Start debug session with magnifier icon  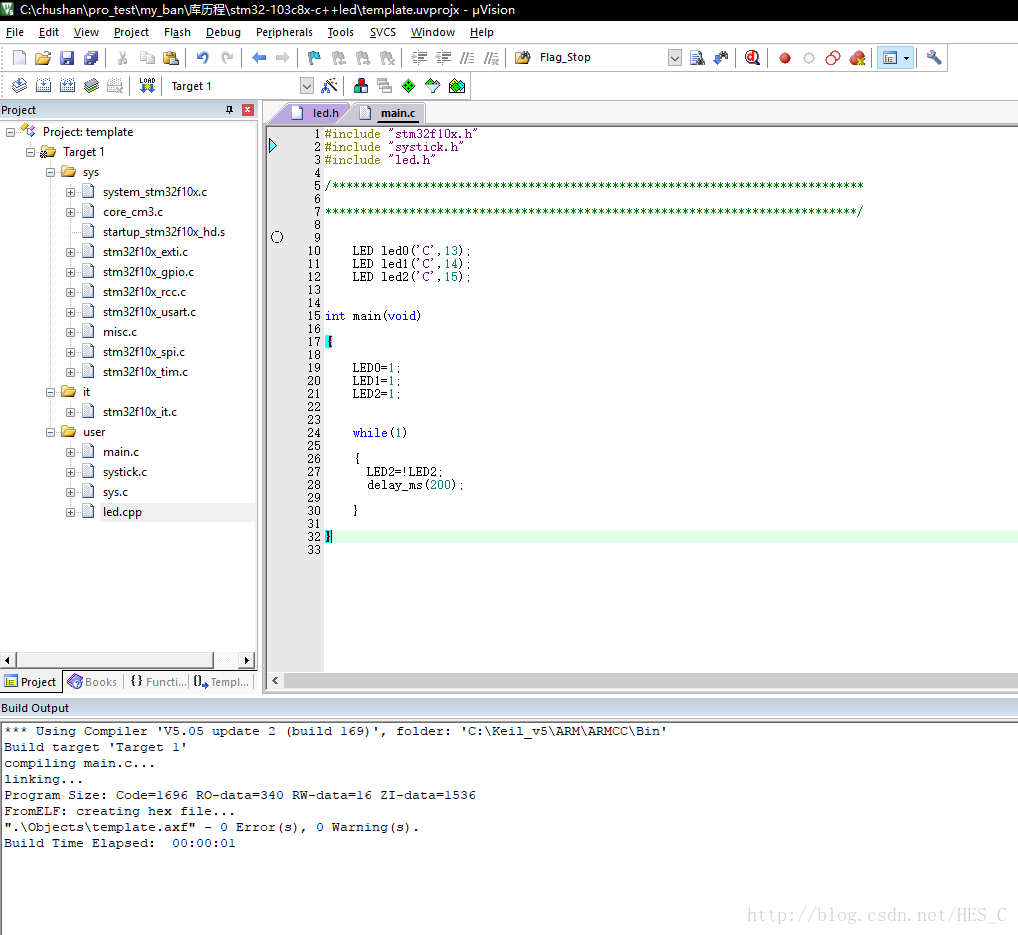tap(752, 58)
